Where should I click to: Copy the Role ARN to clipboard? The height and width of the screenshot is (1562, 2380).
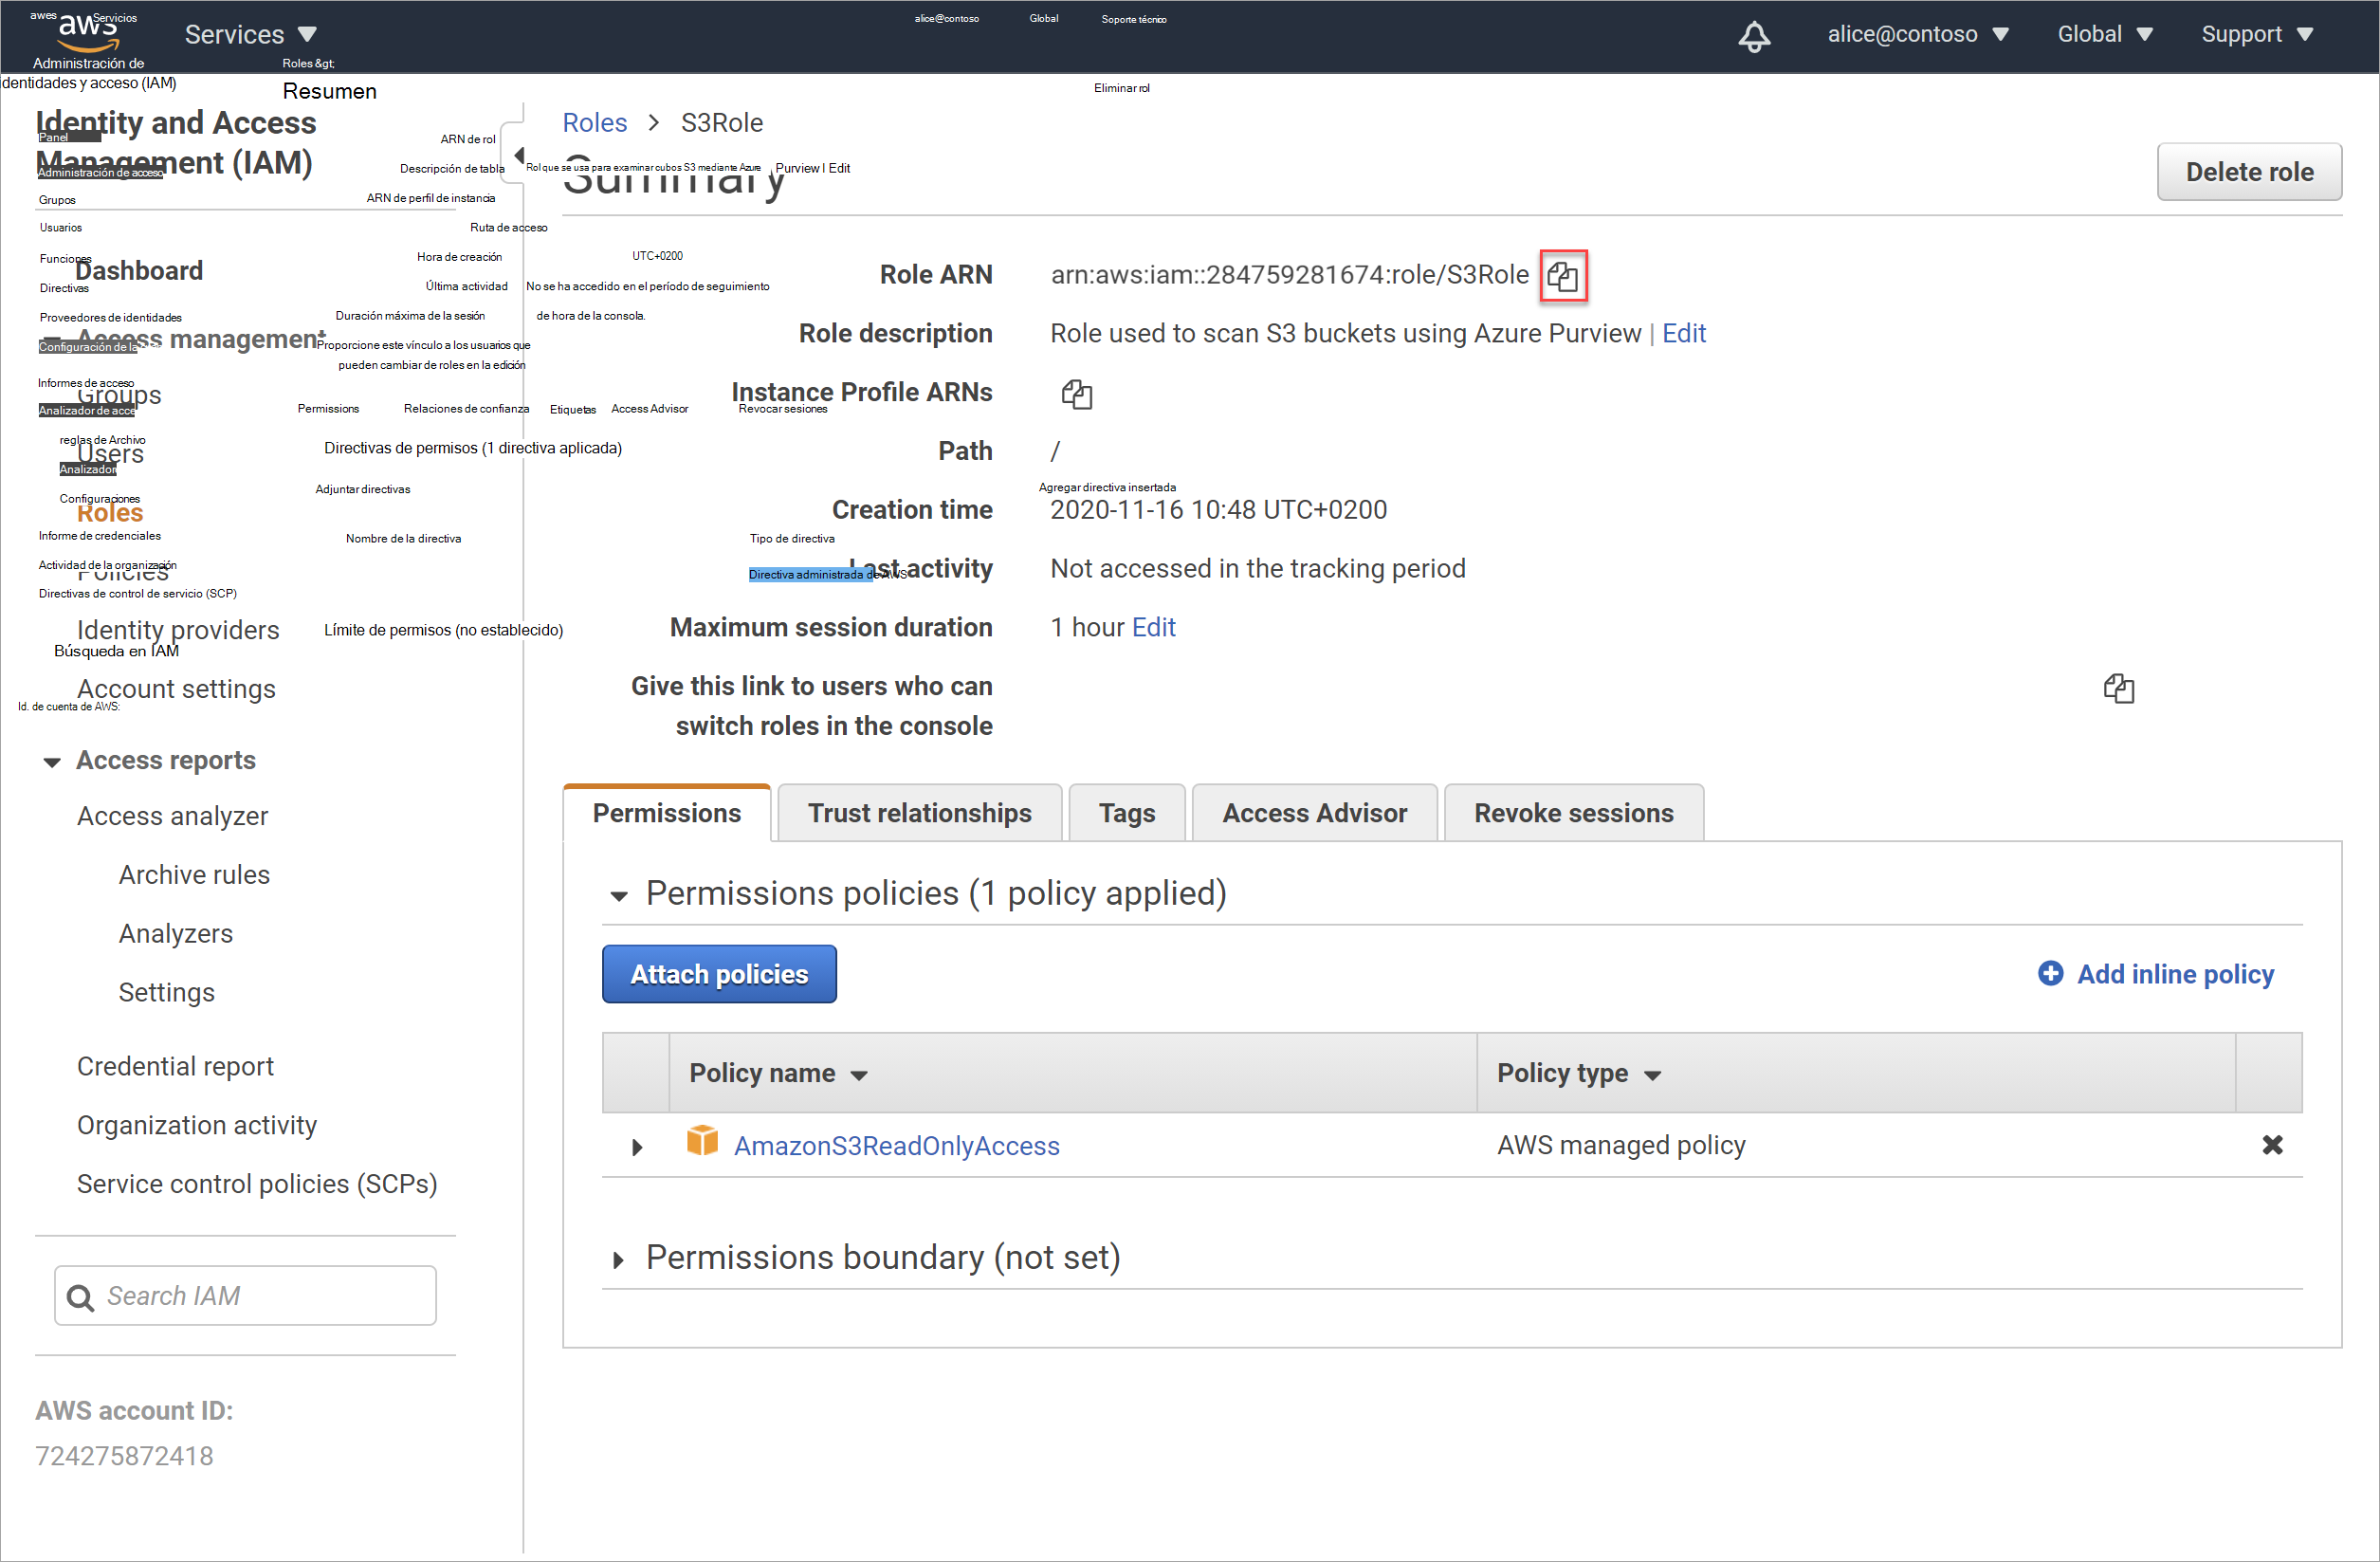1563,275
